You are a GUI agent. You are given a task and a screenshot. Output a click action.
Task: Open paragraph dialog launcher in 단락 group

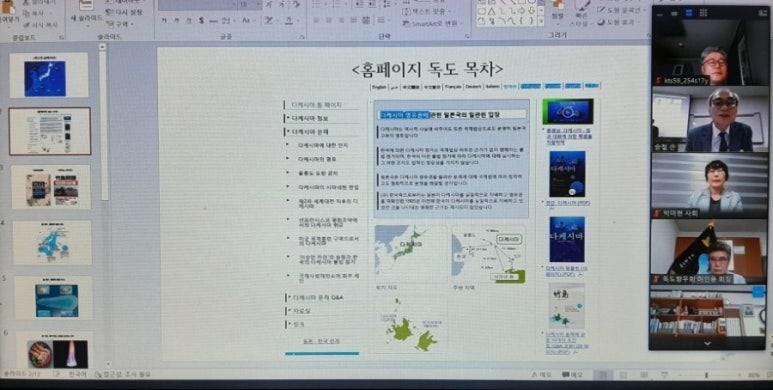467,36
